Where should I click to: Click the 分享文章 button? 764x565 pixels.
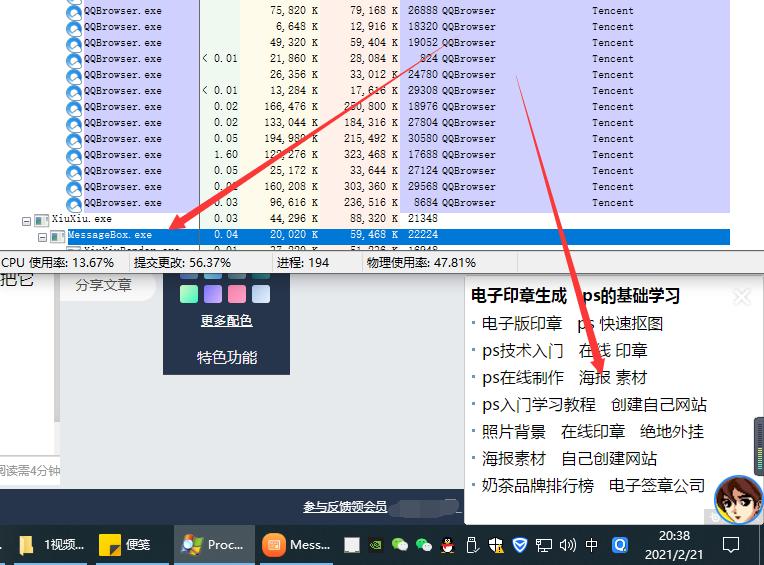[x=104, y=285]
